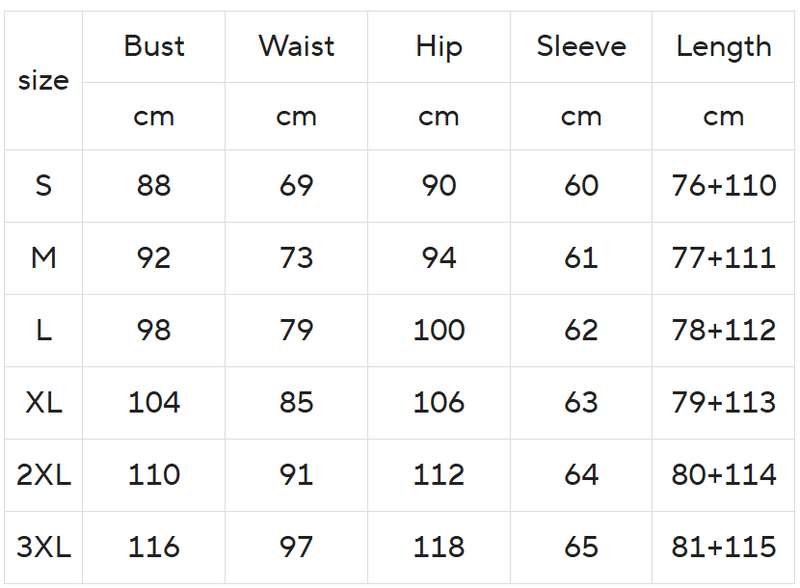
Task: Select the size header cell
Action: pos(43,81)
